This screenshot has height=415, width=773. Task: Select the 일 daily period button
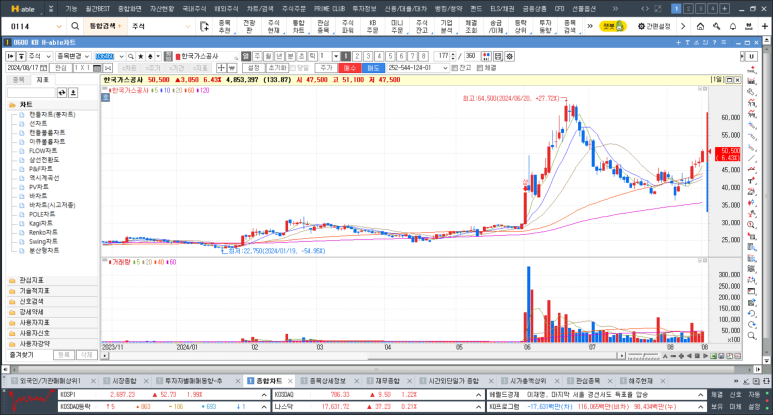[246, 57]
